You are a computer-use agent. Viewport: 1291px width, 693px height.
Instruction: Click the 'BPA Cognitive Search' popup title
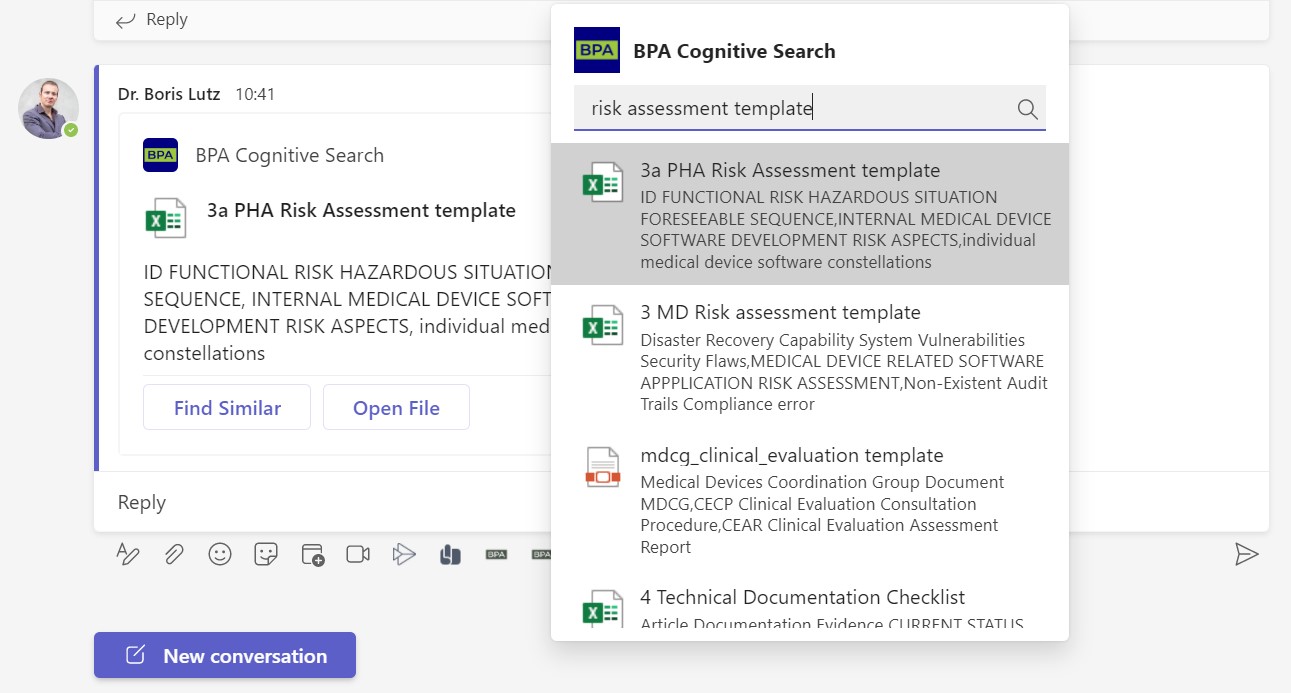tap(734, 51)
